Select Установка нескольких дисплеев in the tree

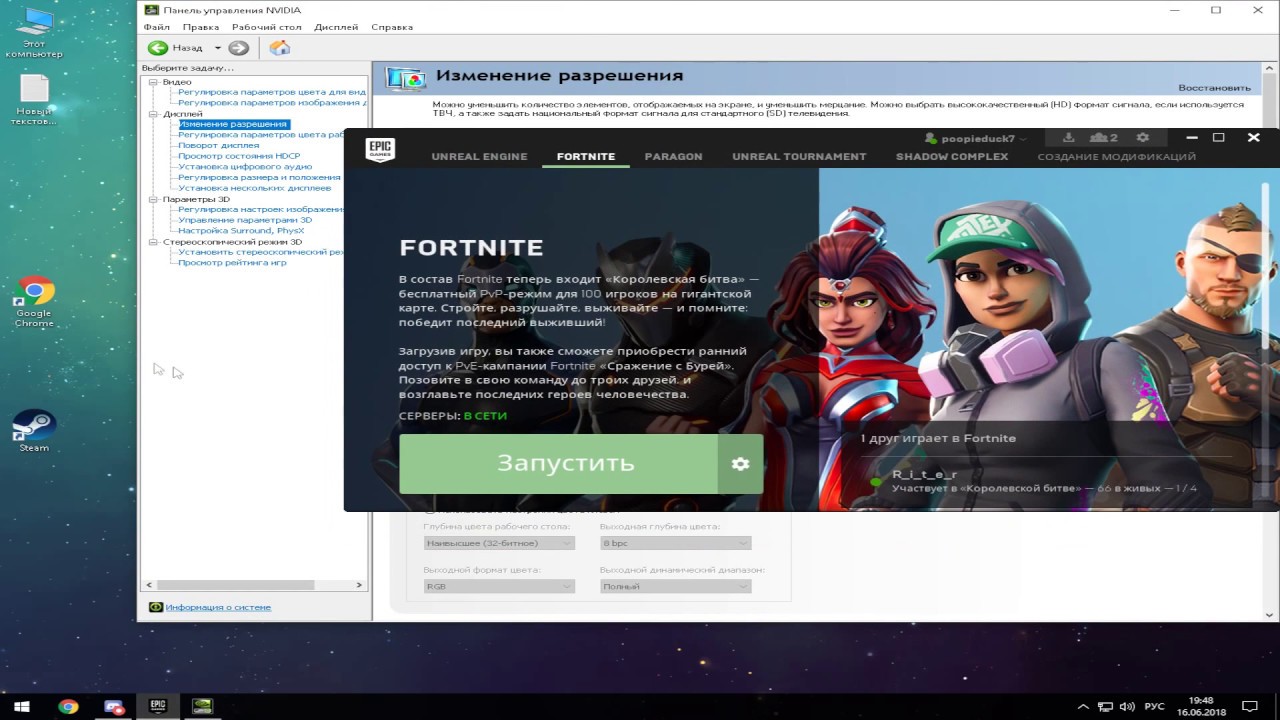(254, 188)
